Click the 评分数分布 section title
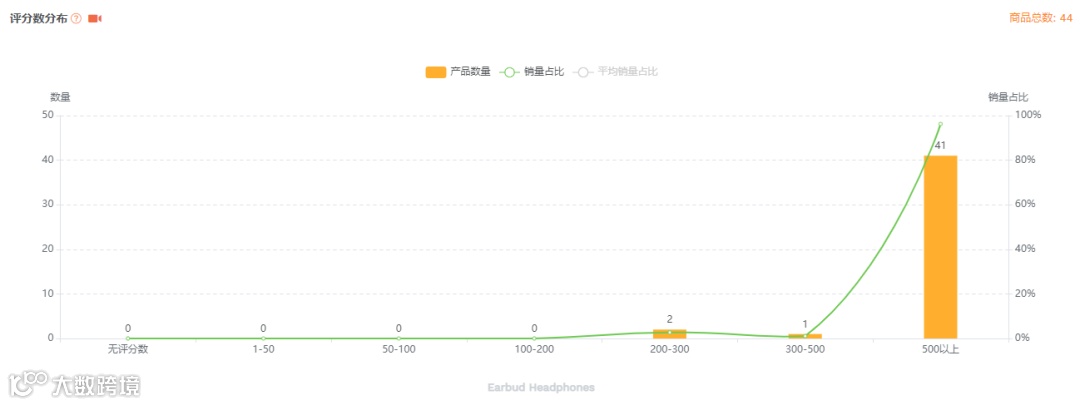Image resolution: width=1080 pixels, height=405 pixels. [39, 19]
